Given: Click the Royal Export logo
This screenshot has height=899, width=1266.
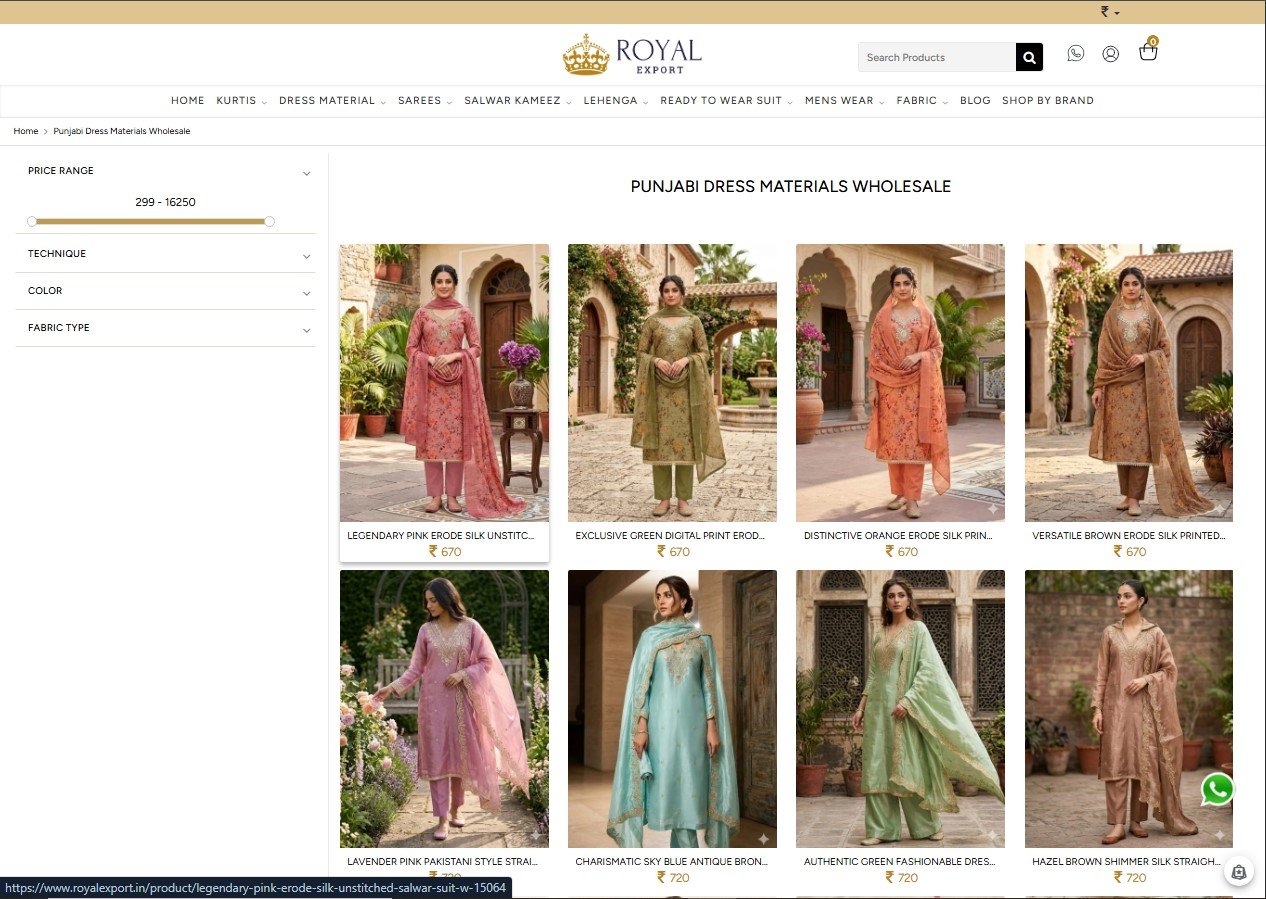Looking at the screenshot, I should (x=632, y=54).
